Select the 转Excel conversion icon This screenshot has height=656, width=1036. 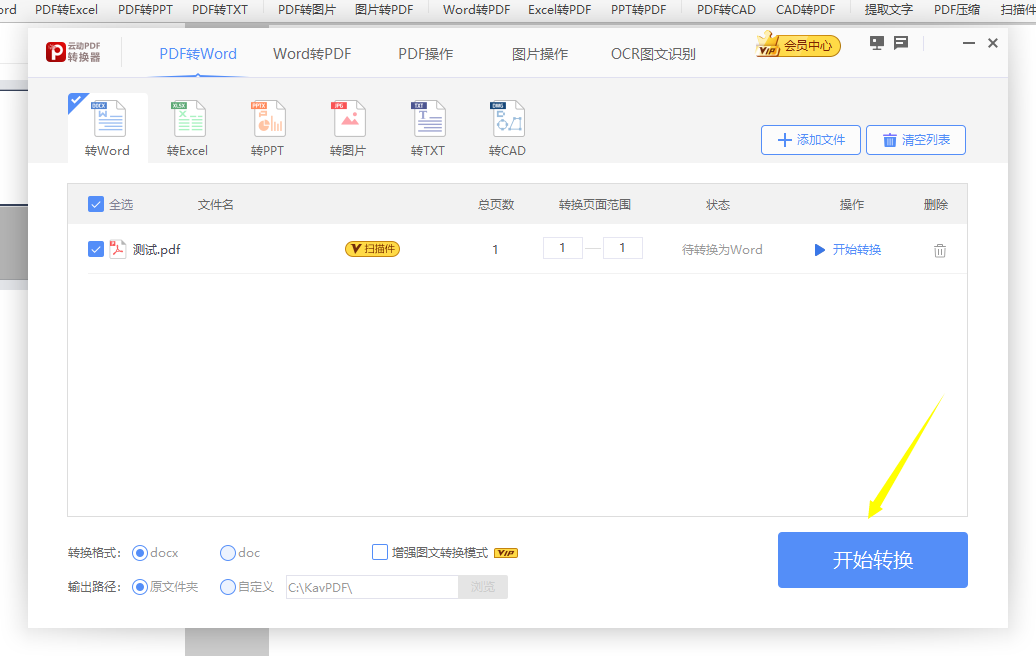pos(187,125)
